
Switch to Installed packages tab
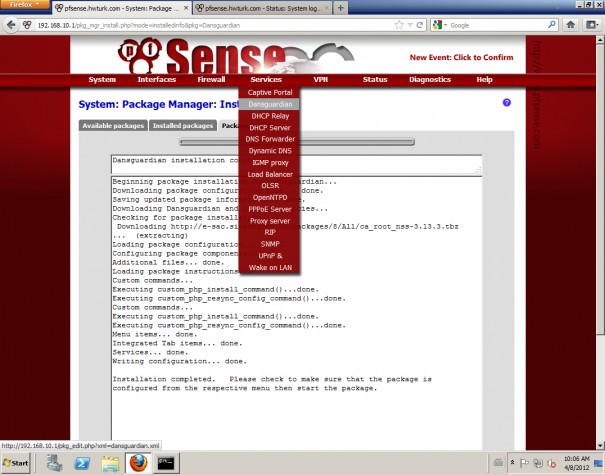[183, 125]
